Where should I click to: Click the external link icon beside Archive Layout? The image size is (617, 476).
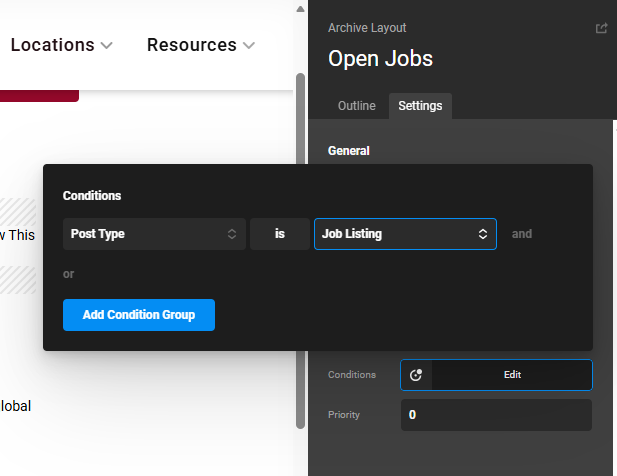click(601, 28)
